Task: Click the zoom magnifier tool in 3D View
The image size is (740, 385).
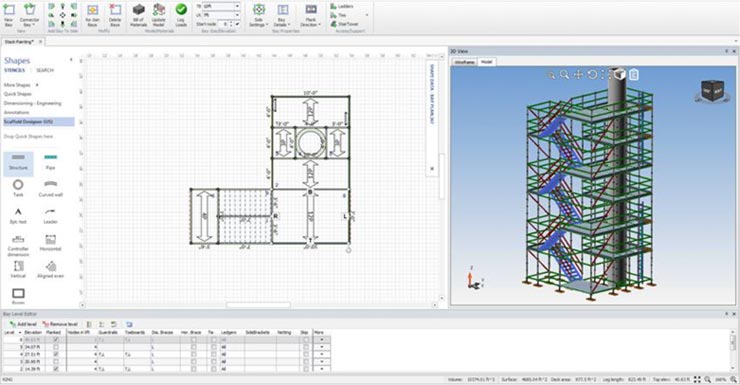Action: coord(564,75)
